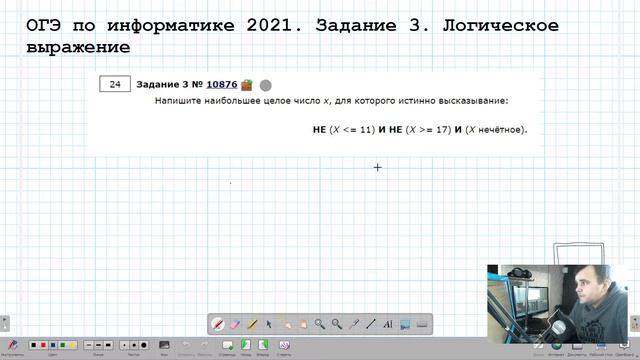
Task: Choose the yellow pen color
Action: click(x=72, y=345)
